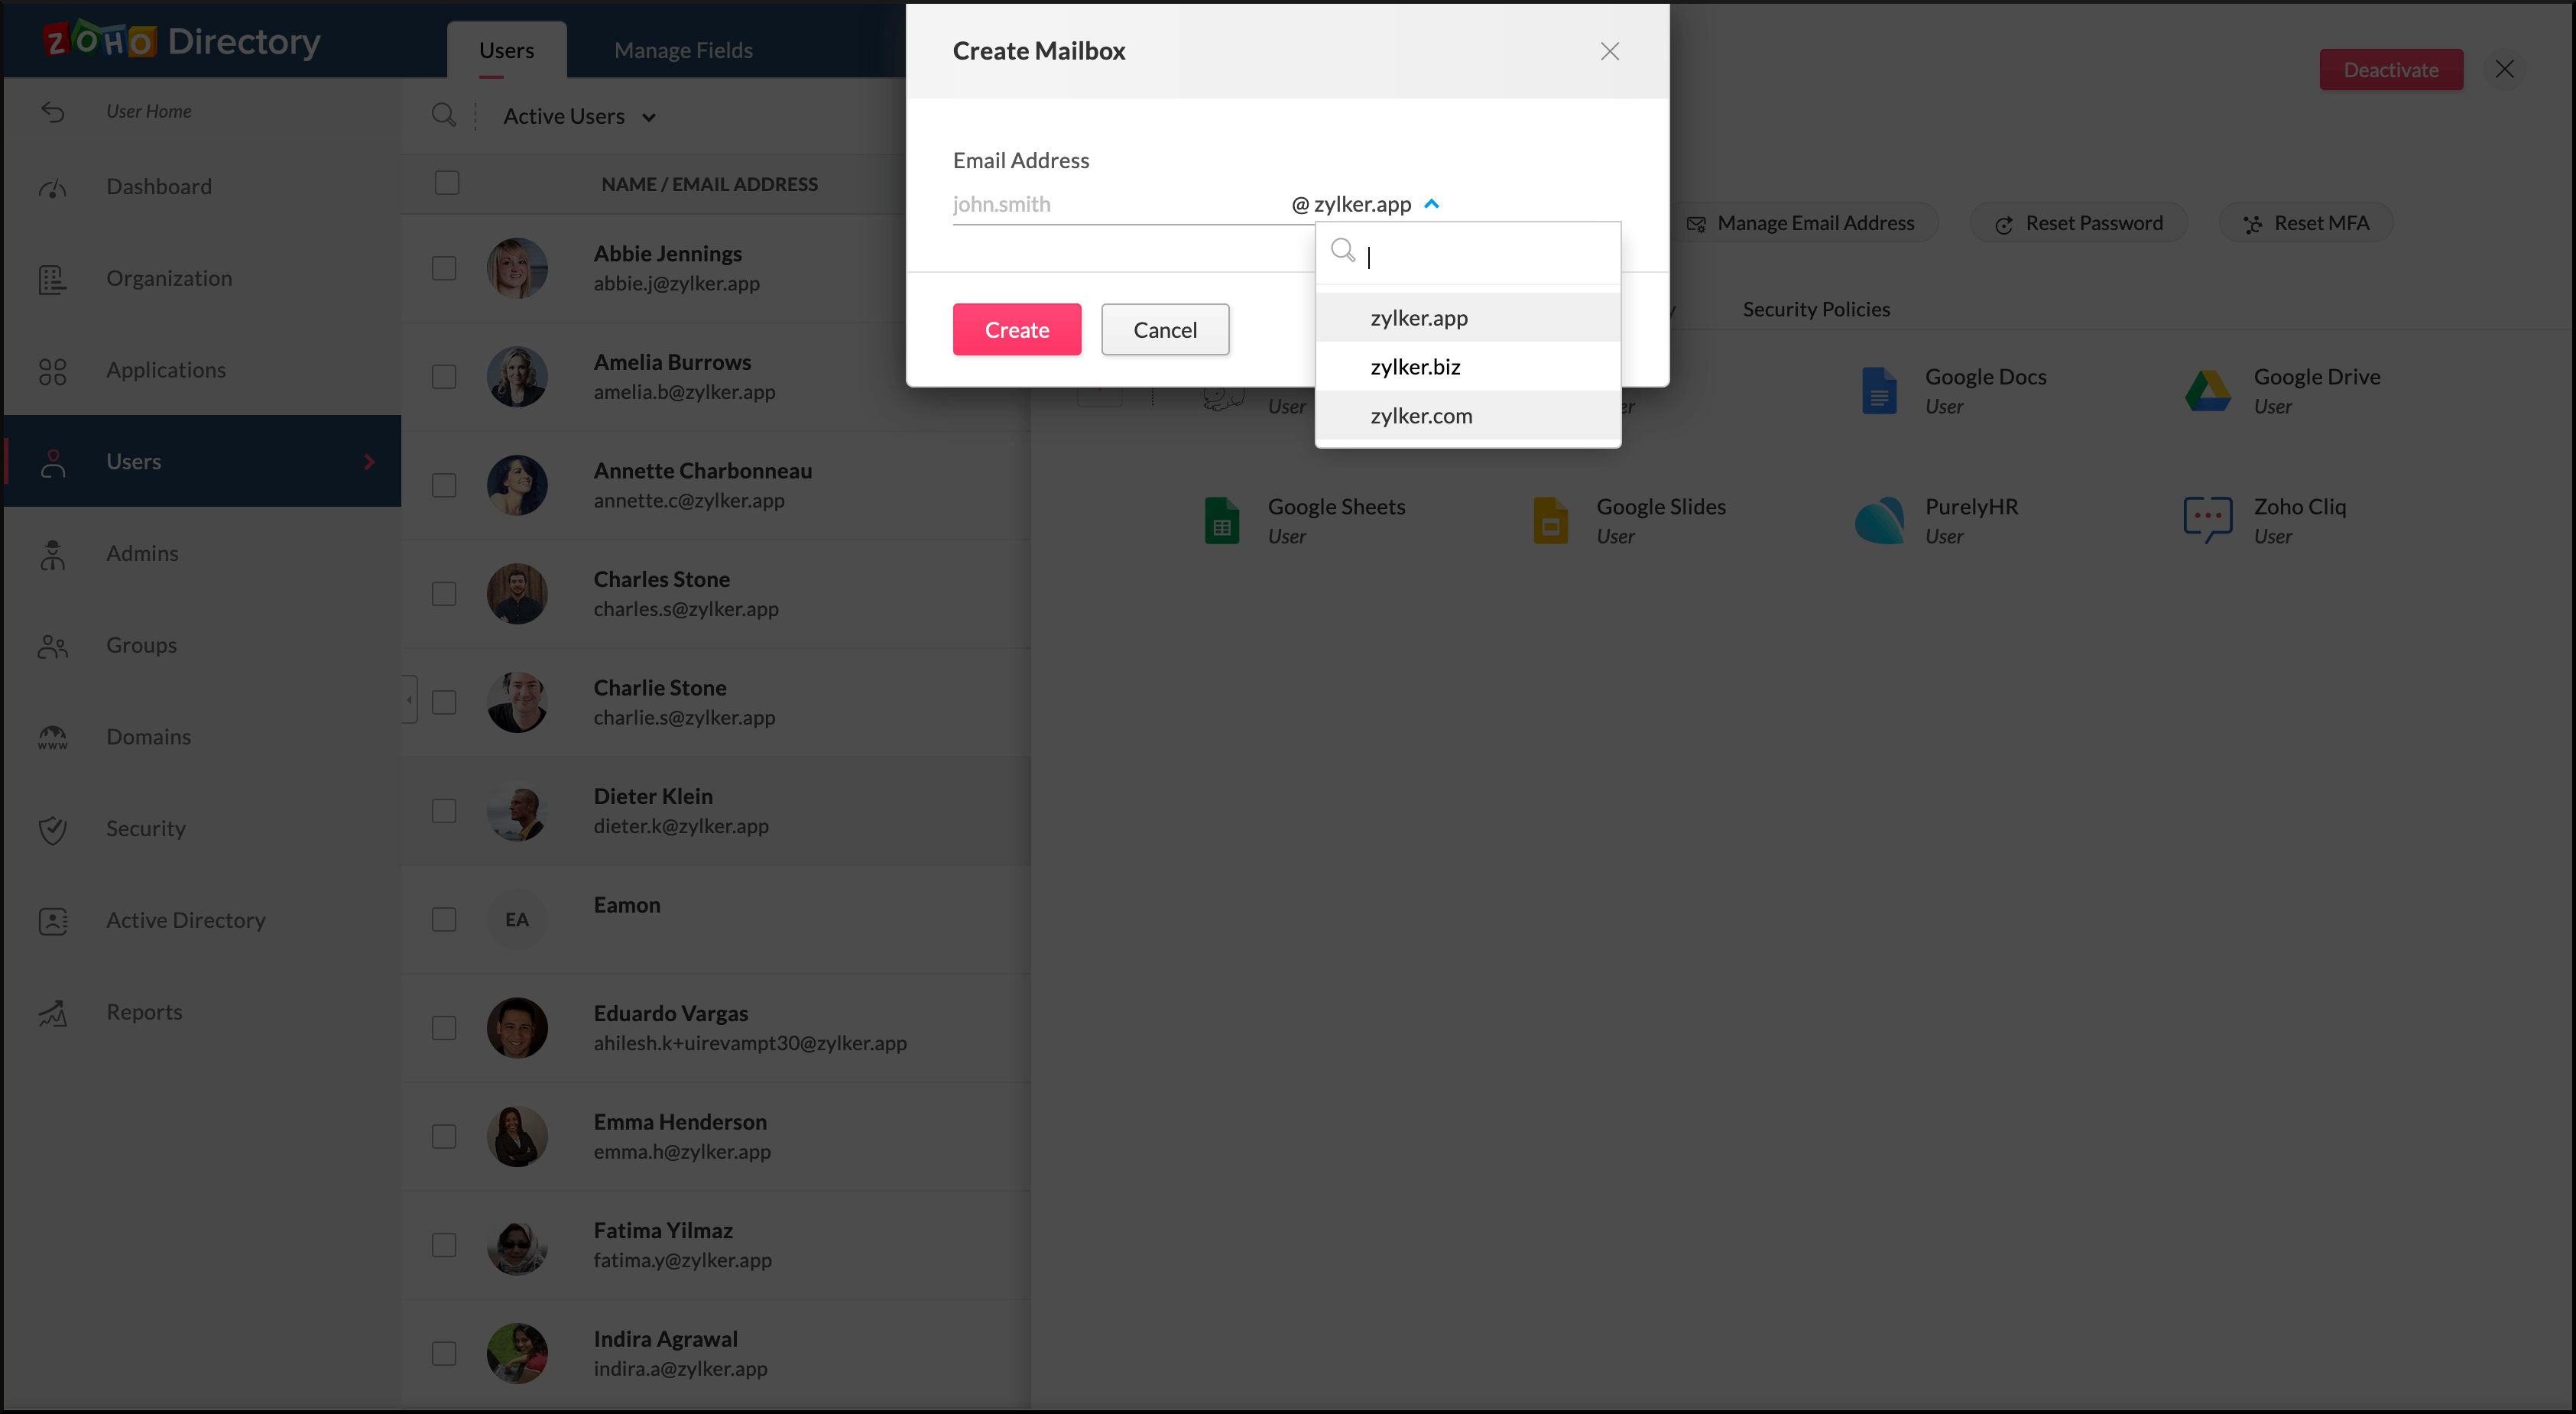Viewport: 2576px width, 1414px height.
Task: Check the select-all users header checkbox
Action: tap(447, 183)
